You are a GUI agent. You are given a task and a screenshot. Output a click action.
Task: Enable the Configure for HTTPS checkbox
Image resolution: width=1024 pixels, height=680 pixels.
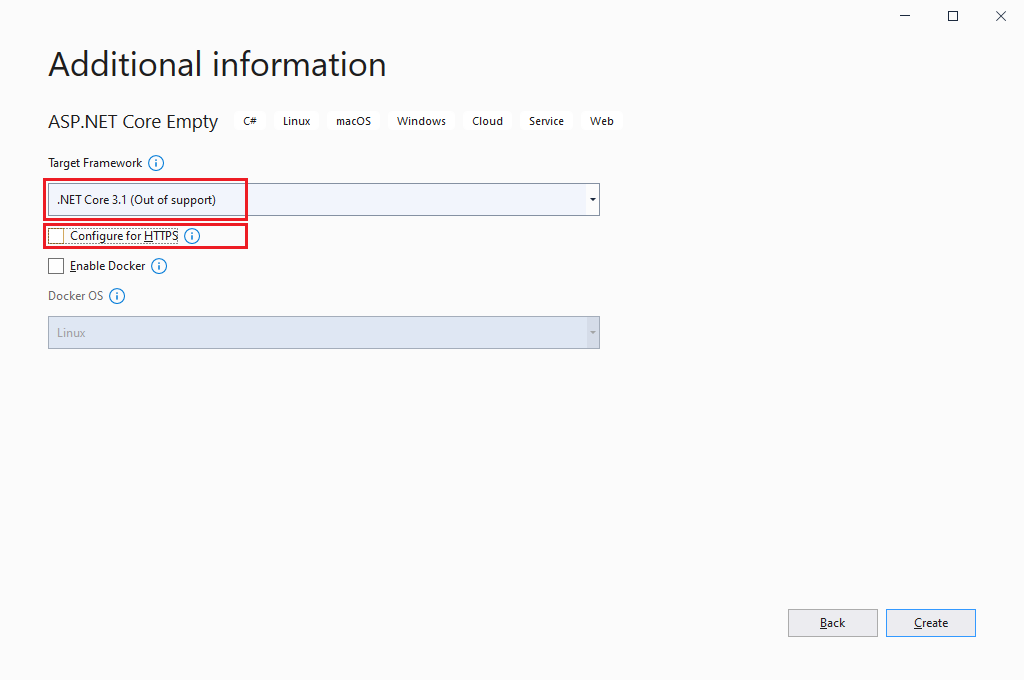click(56, 236)
